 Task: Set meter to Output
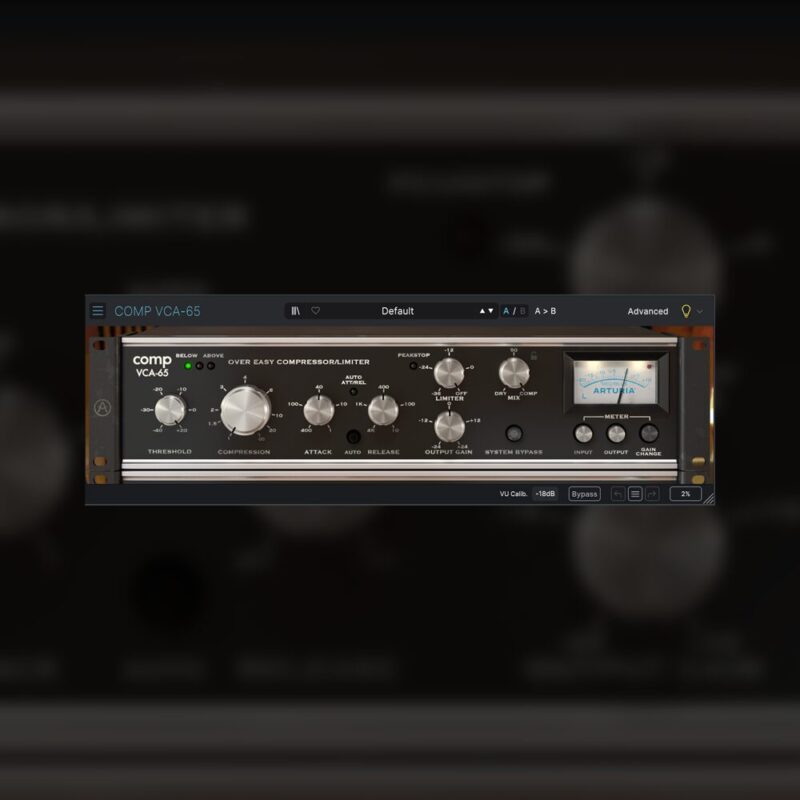(616, 434)
